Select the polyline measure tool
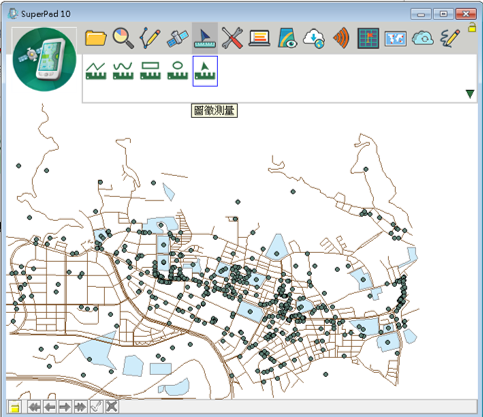The width and height of the screenshot is (483, 417). coord(96,71)
